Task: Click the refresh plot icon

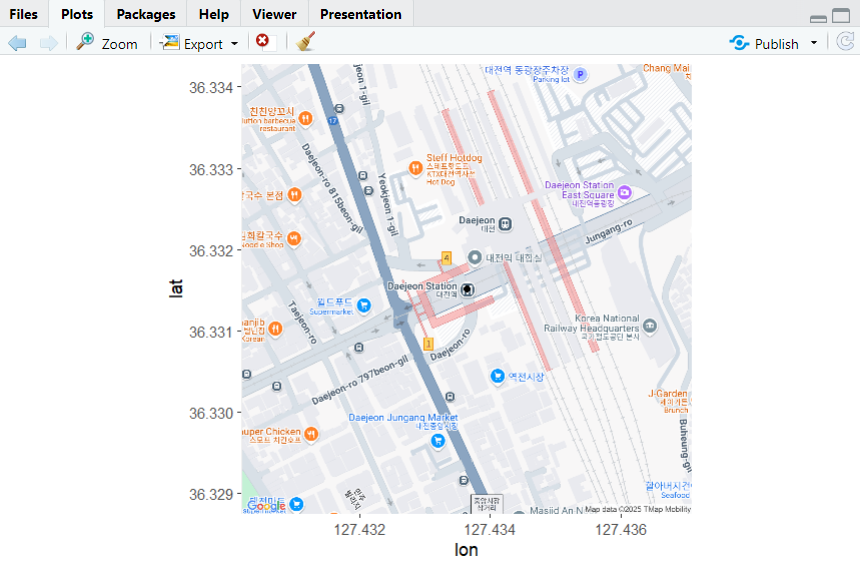Action: [845, 42]
